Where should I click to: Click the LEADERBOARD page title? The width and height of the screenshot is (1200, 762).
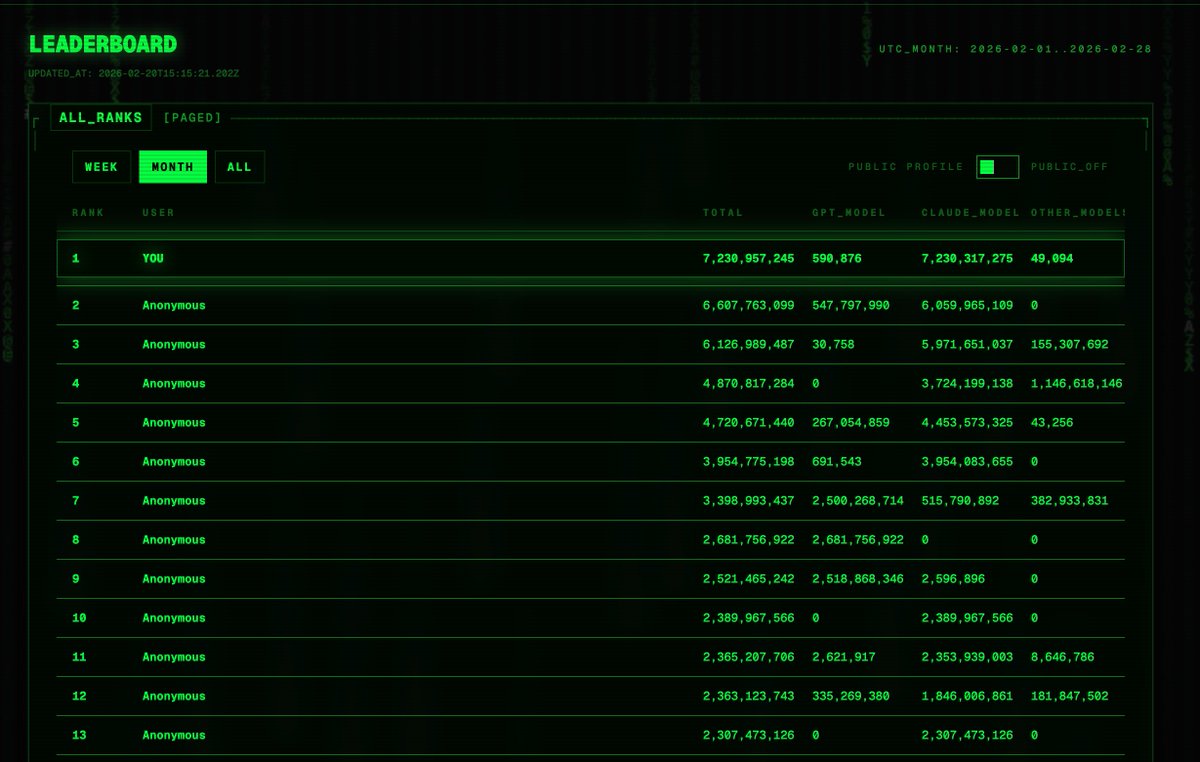click(x=103, y=44)
